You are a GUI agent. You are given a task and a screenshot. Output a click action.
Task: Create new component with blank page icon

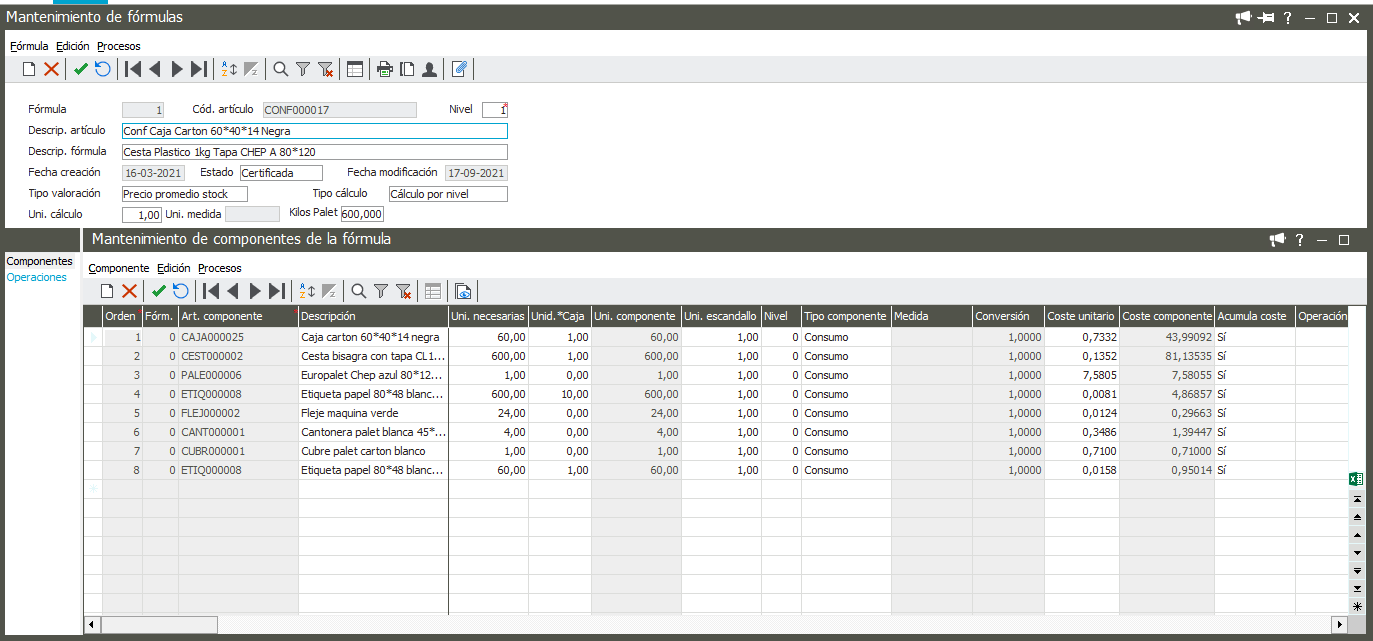107,291
